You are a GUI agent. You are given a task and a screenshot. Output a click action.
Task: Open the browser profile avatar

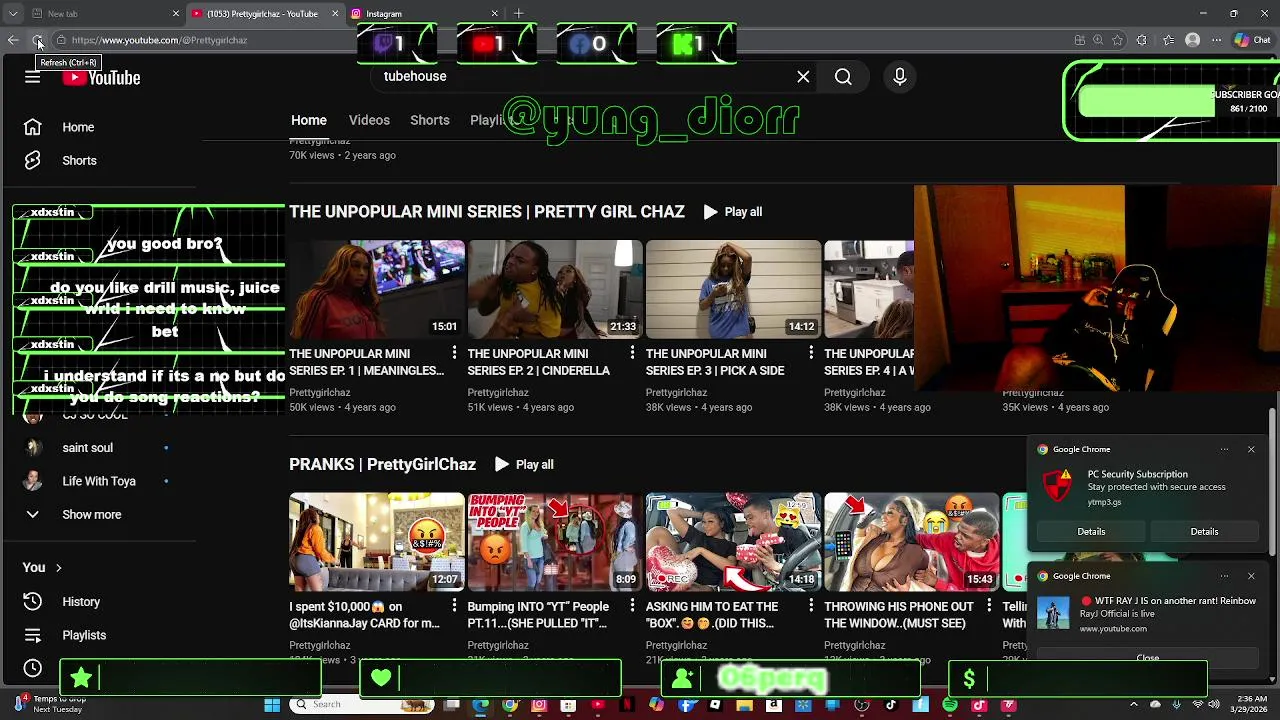(x=1192, y=40)
